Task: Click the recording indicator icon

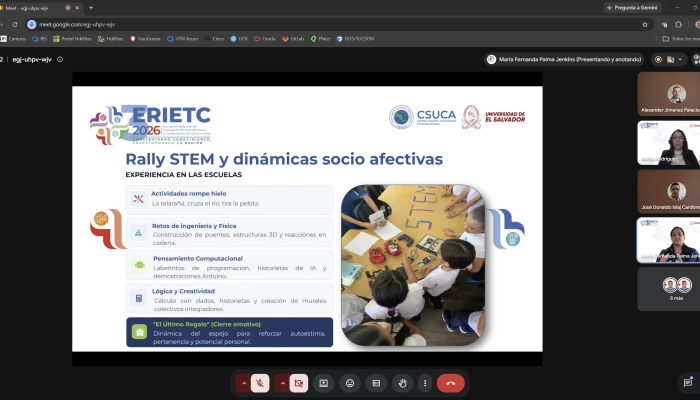Action: tap(658, 59)
